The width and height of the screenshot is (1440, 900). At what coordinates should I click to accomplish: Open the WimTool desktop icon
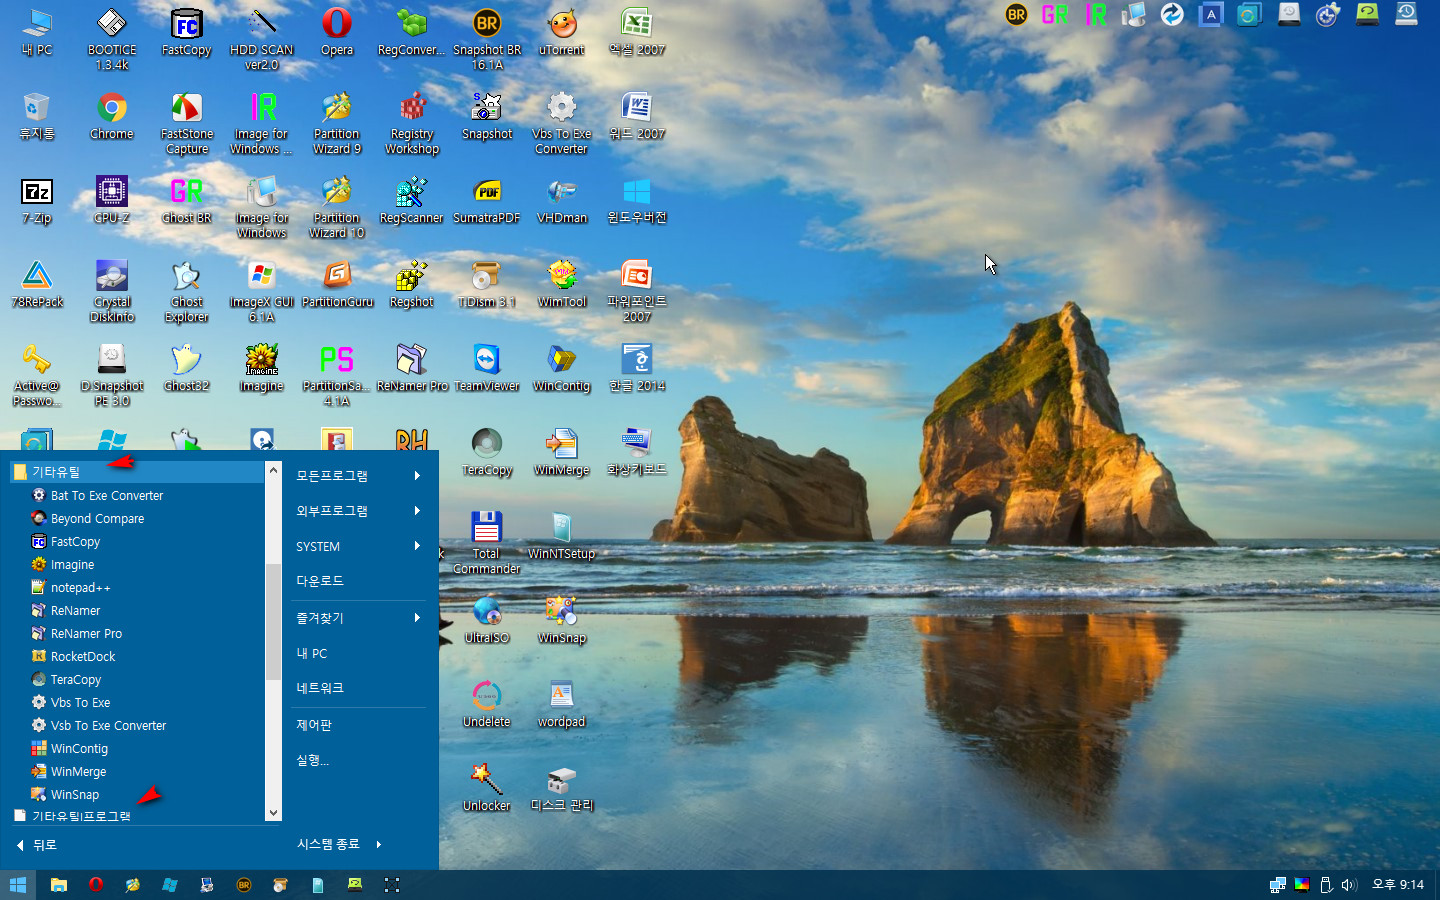[x=562, y=284]
